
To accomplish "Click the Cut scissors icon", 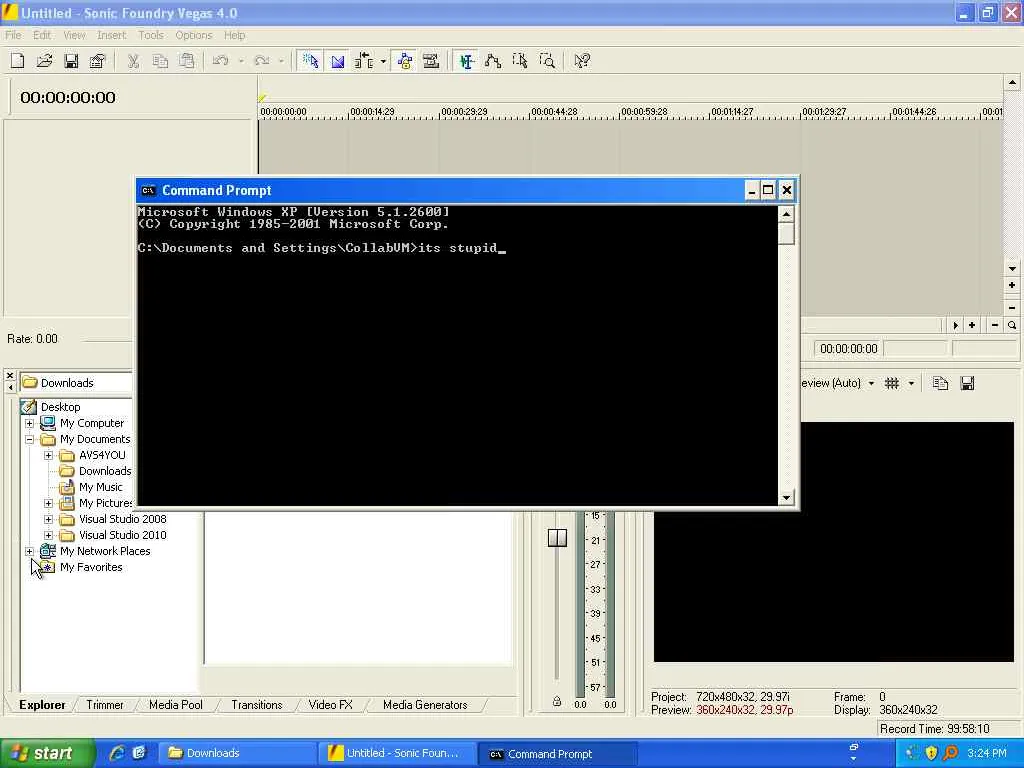I will 133,61.
